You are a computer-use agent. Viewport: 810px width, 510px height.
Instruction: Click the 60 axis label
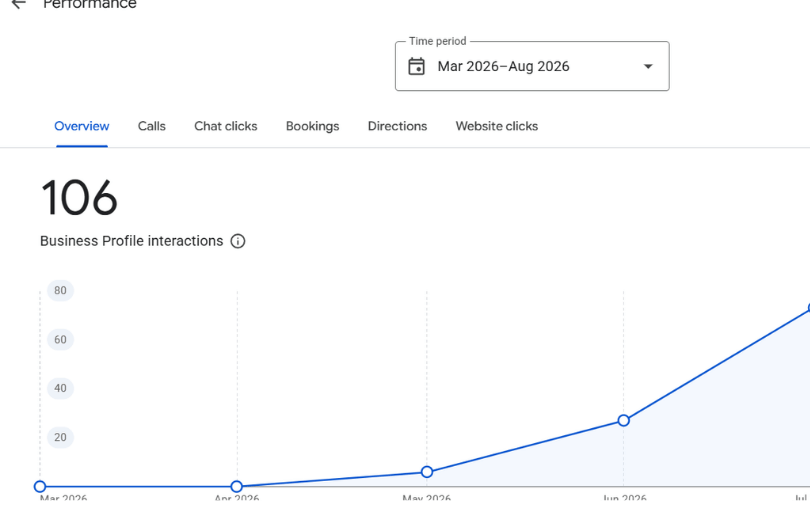pyautogui.click(x=60, y=339)
